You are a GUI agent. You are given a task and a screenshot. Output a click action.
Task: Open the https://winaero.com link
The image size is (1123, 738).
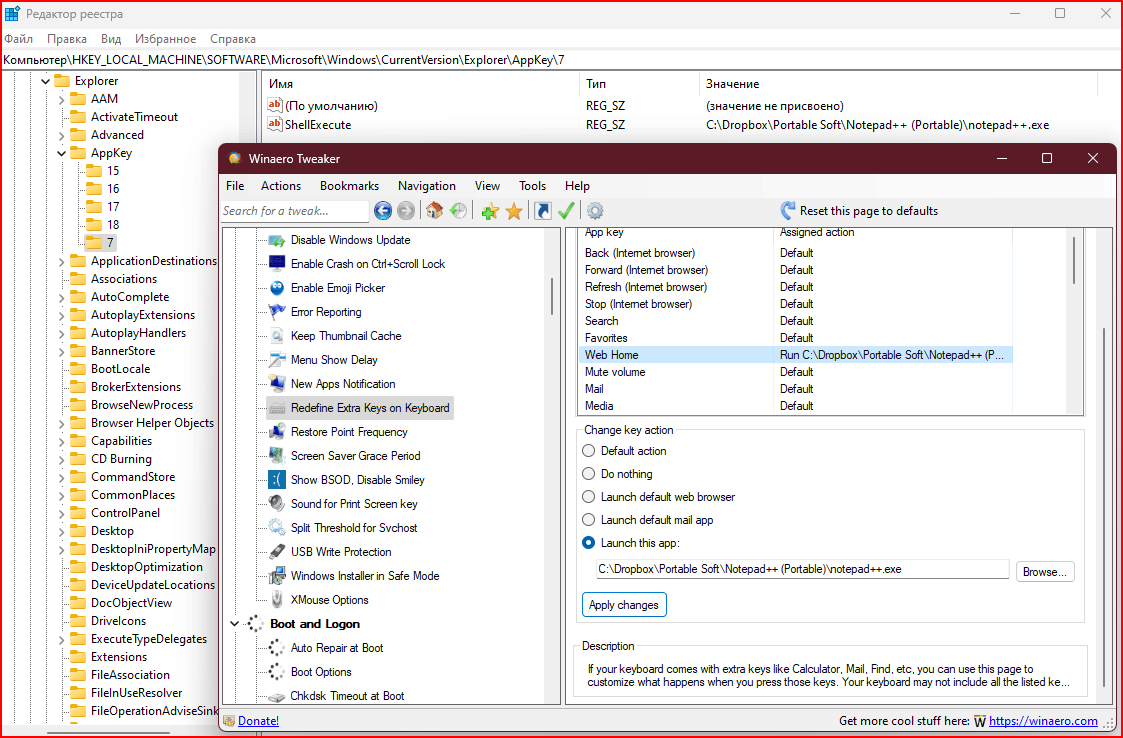[1043, 721]
